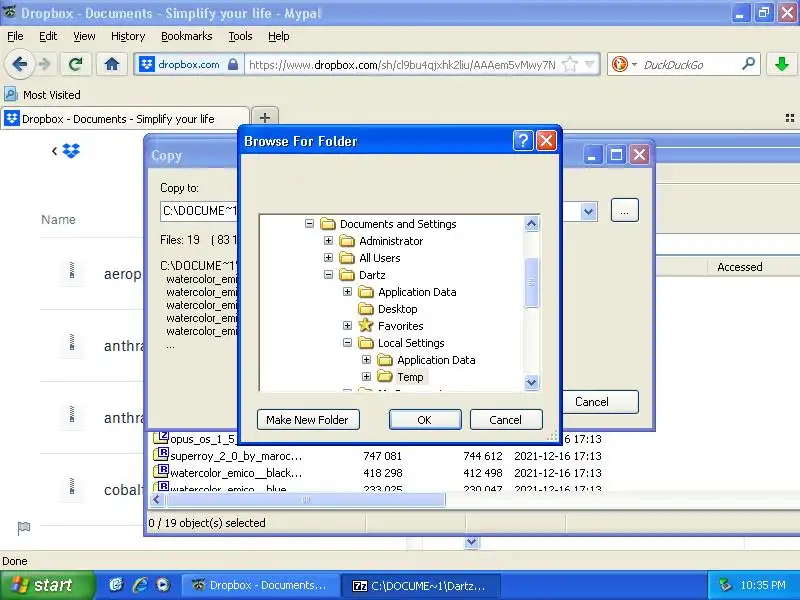Select the Temp folder in the tree
This screenshot has height=600, width=800.
pos(410,377)
